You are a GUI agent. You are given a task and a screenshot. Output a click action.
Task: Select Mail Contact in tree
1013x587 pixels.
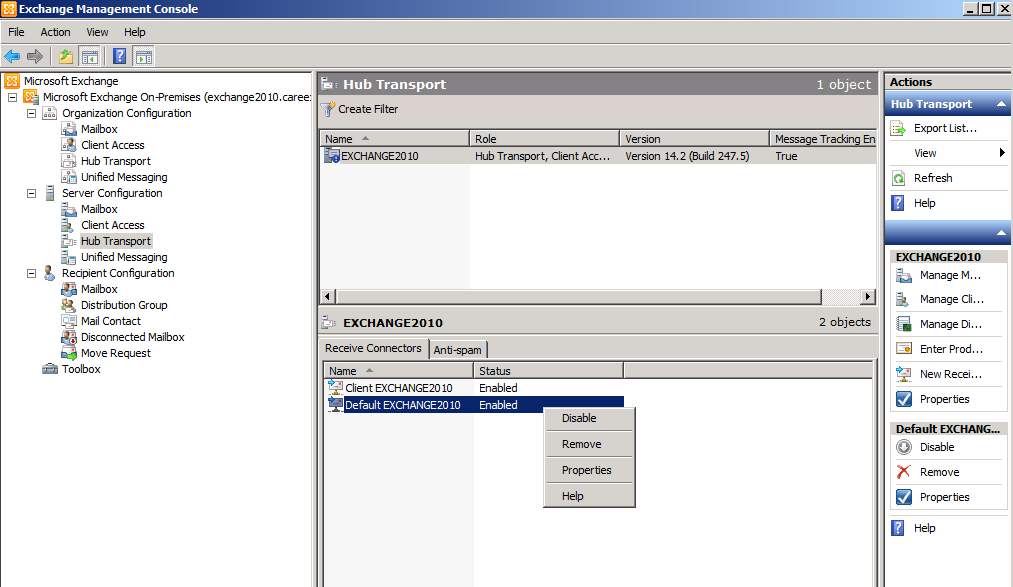pyautogui.click(x=110, y=321)
